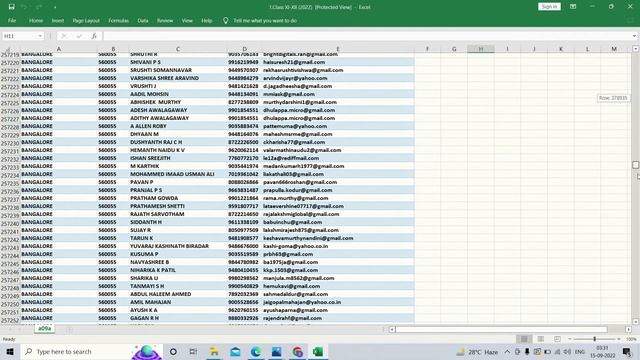Open Customize Quick Access Toolbar dropdown

point(55,7)
